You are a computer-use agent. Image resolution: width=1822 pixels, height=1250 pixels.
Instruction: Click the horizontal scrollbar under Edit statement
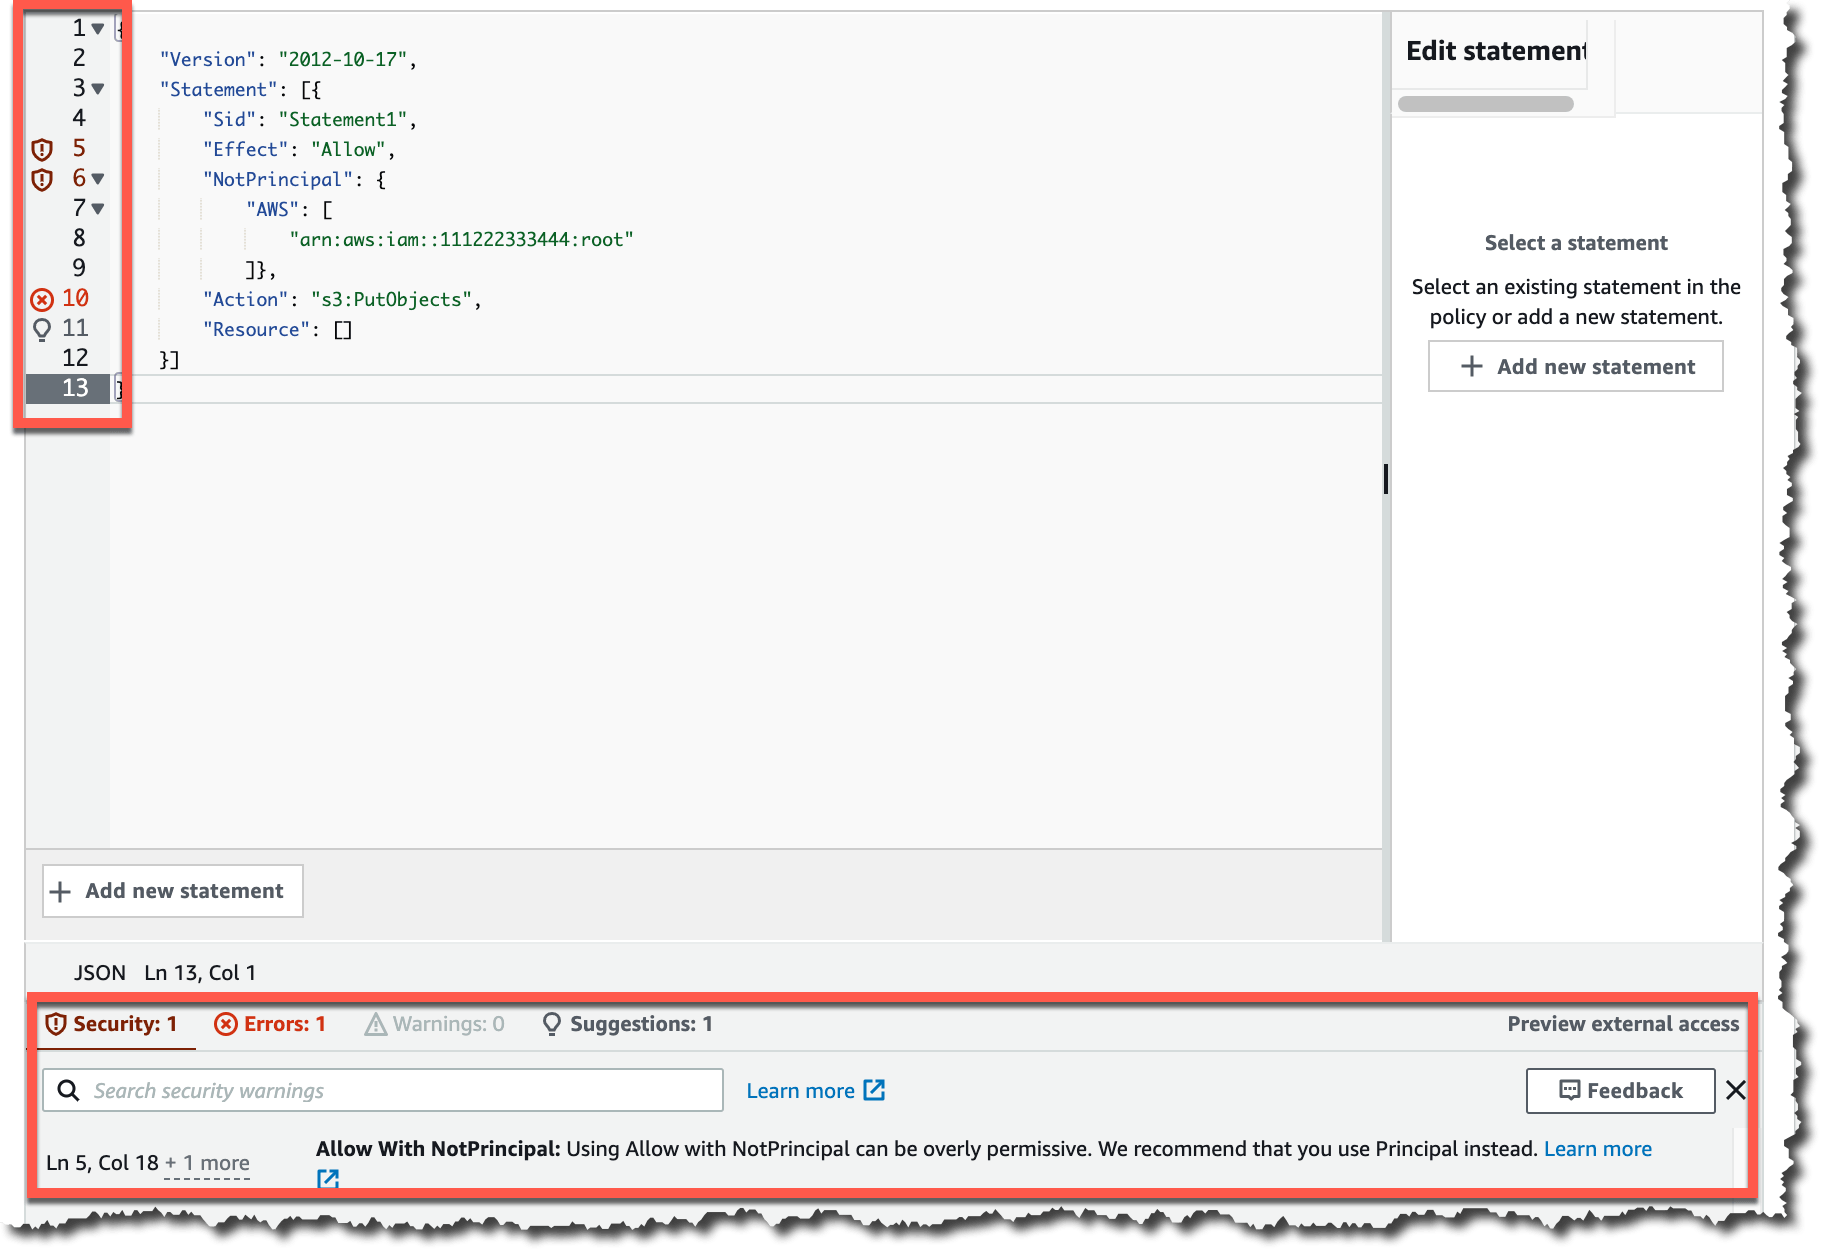pyautogui.click(x=1484, y=102)
